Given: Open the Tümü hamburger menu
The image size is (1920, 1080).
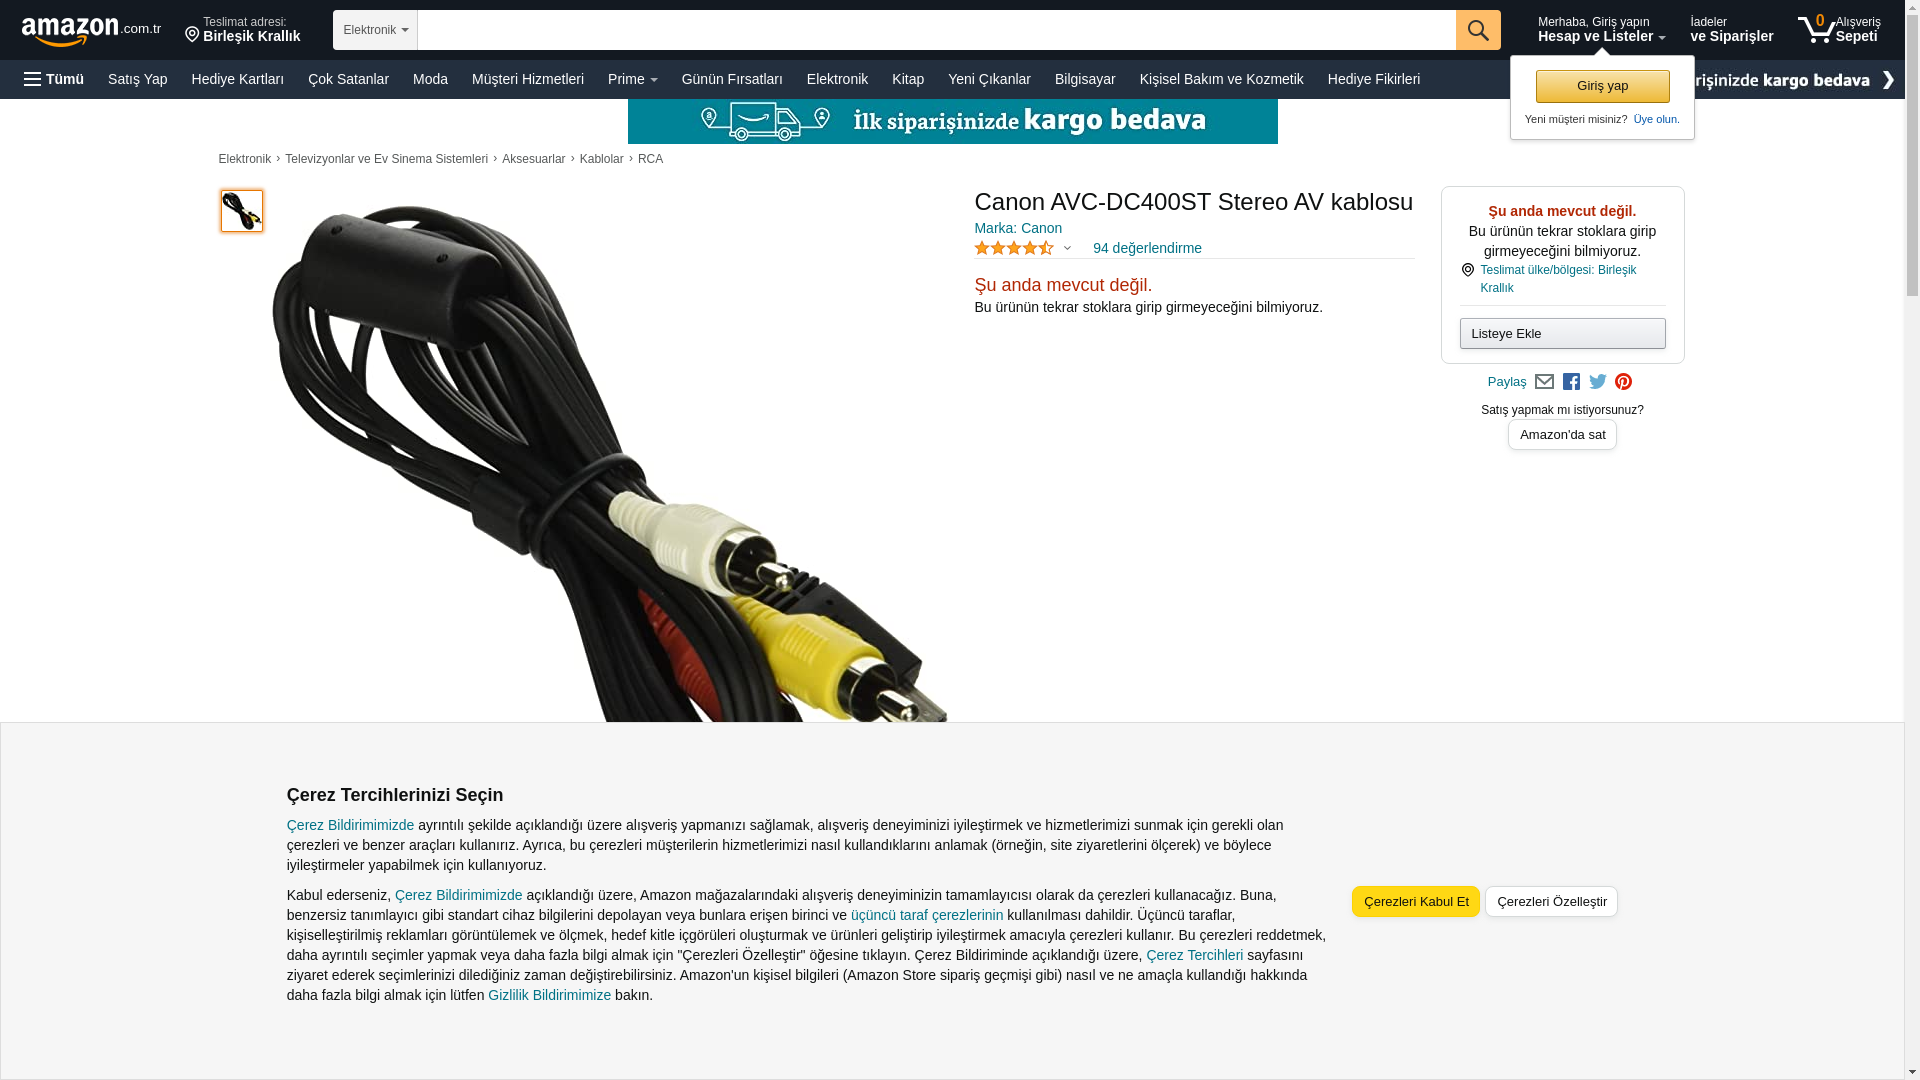Looking at the screenshot, I should coord(54,79).
